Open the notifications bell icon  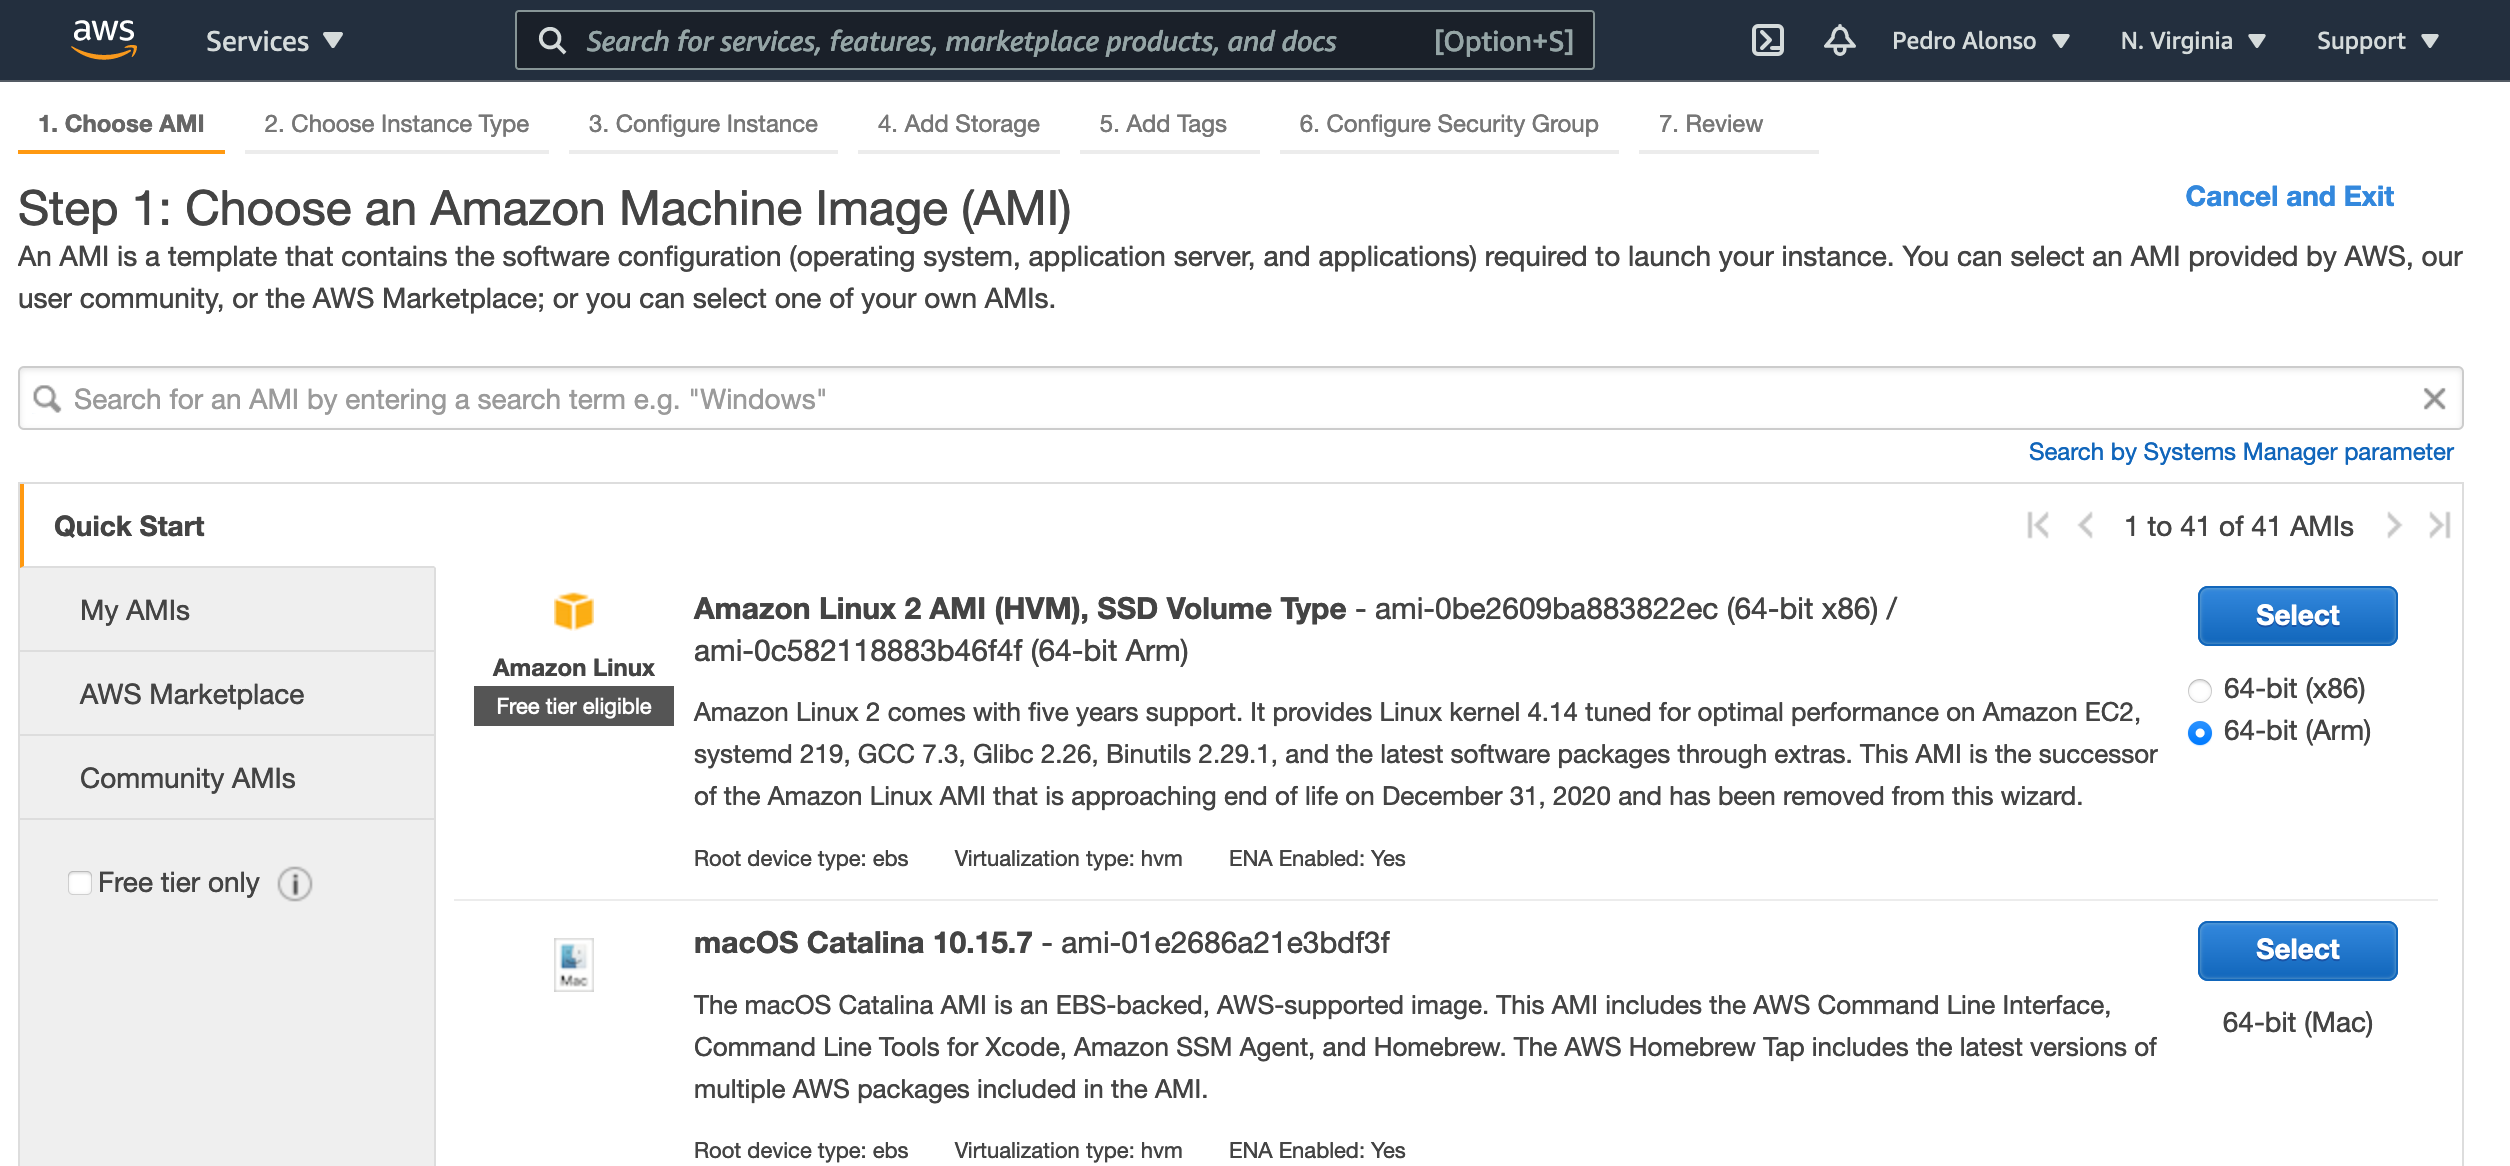point(1839,40)
